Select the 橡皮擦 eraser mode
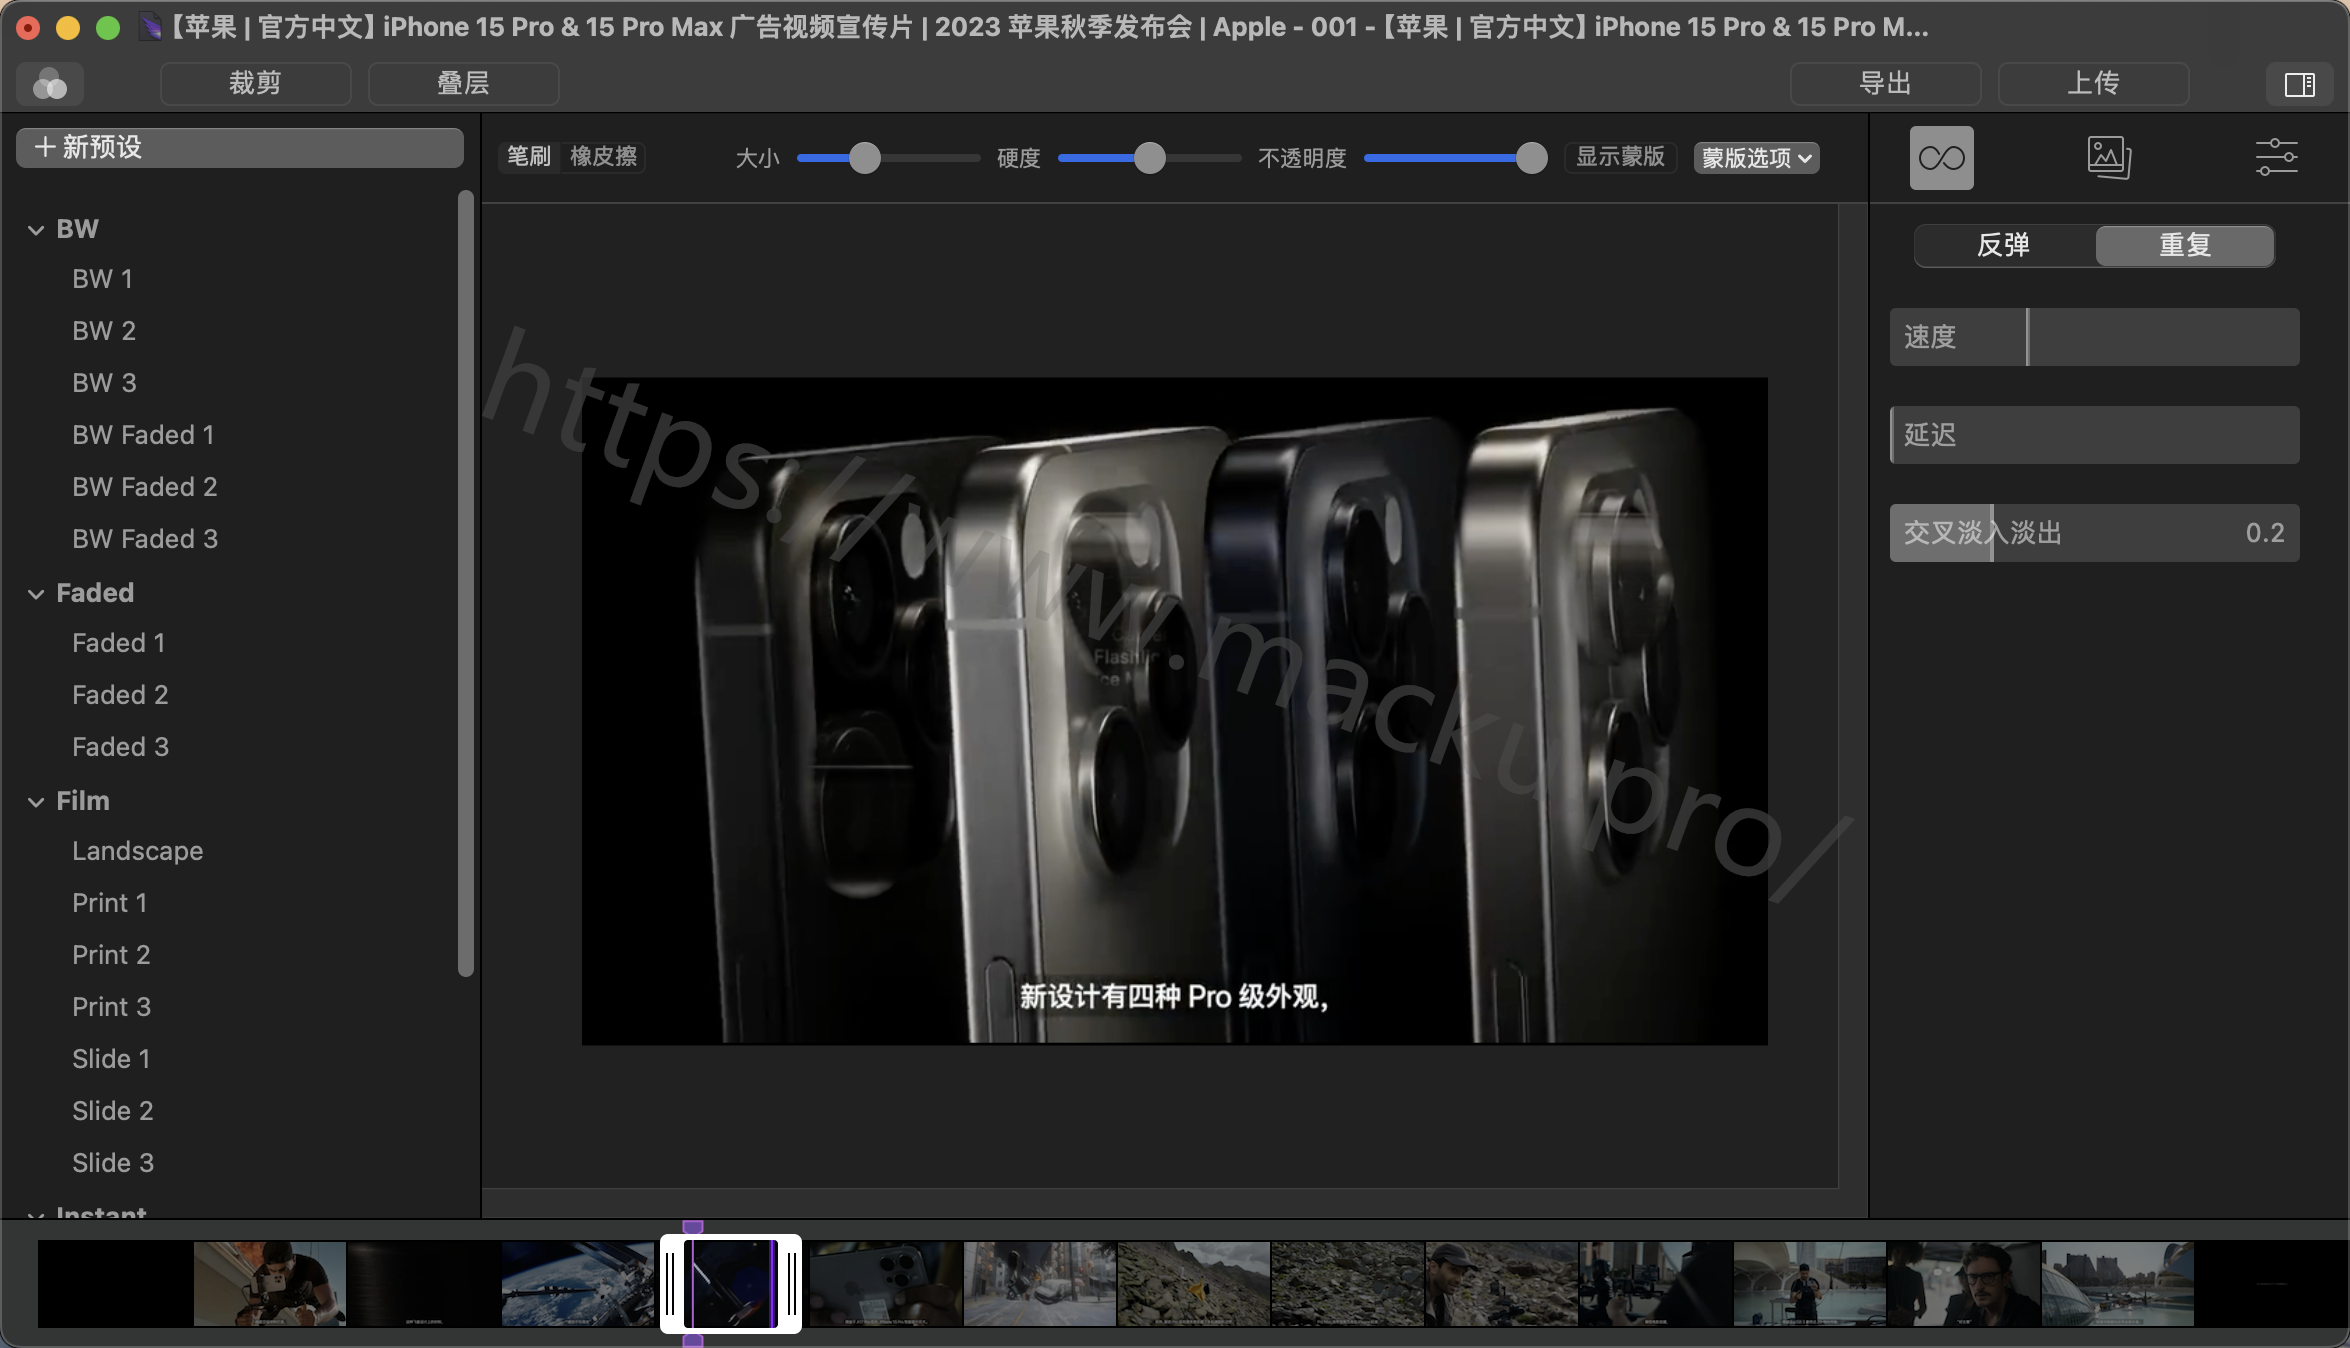 pos(603,157)
